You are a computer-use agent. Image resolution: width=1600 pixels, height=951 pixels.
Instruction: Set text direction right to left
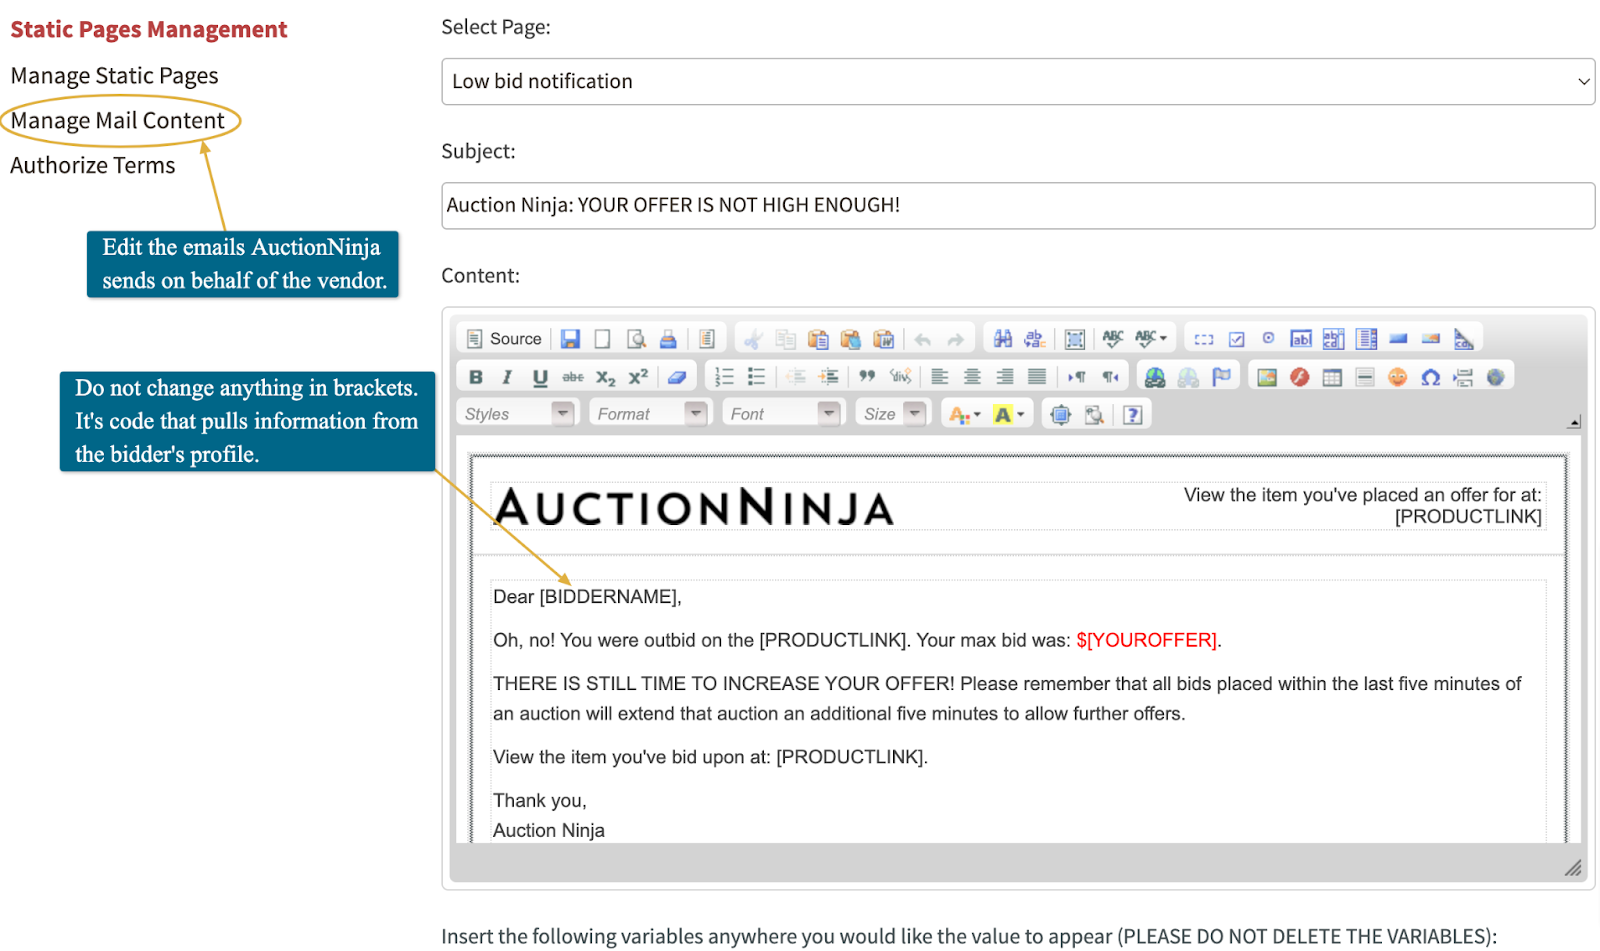1110,377
